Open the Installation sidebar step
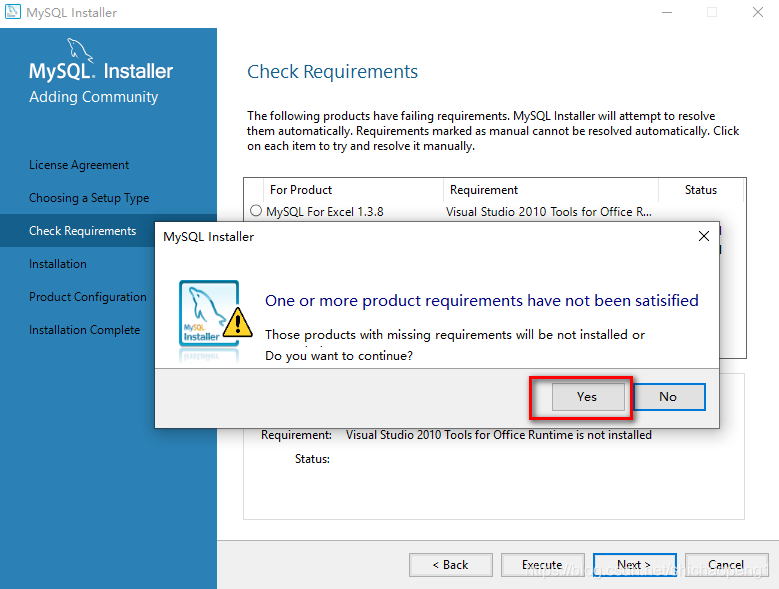Image resolution: width=779 pixels, height=589 pixels. click(x=58, y=264)
